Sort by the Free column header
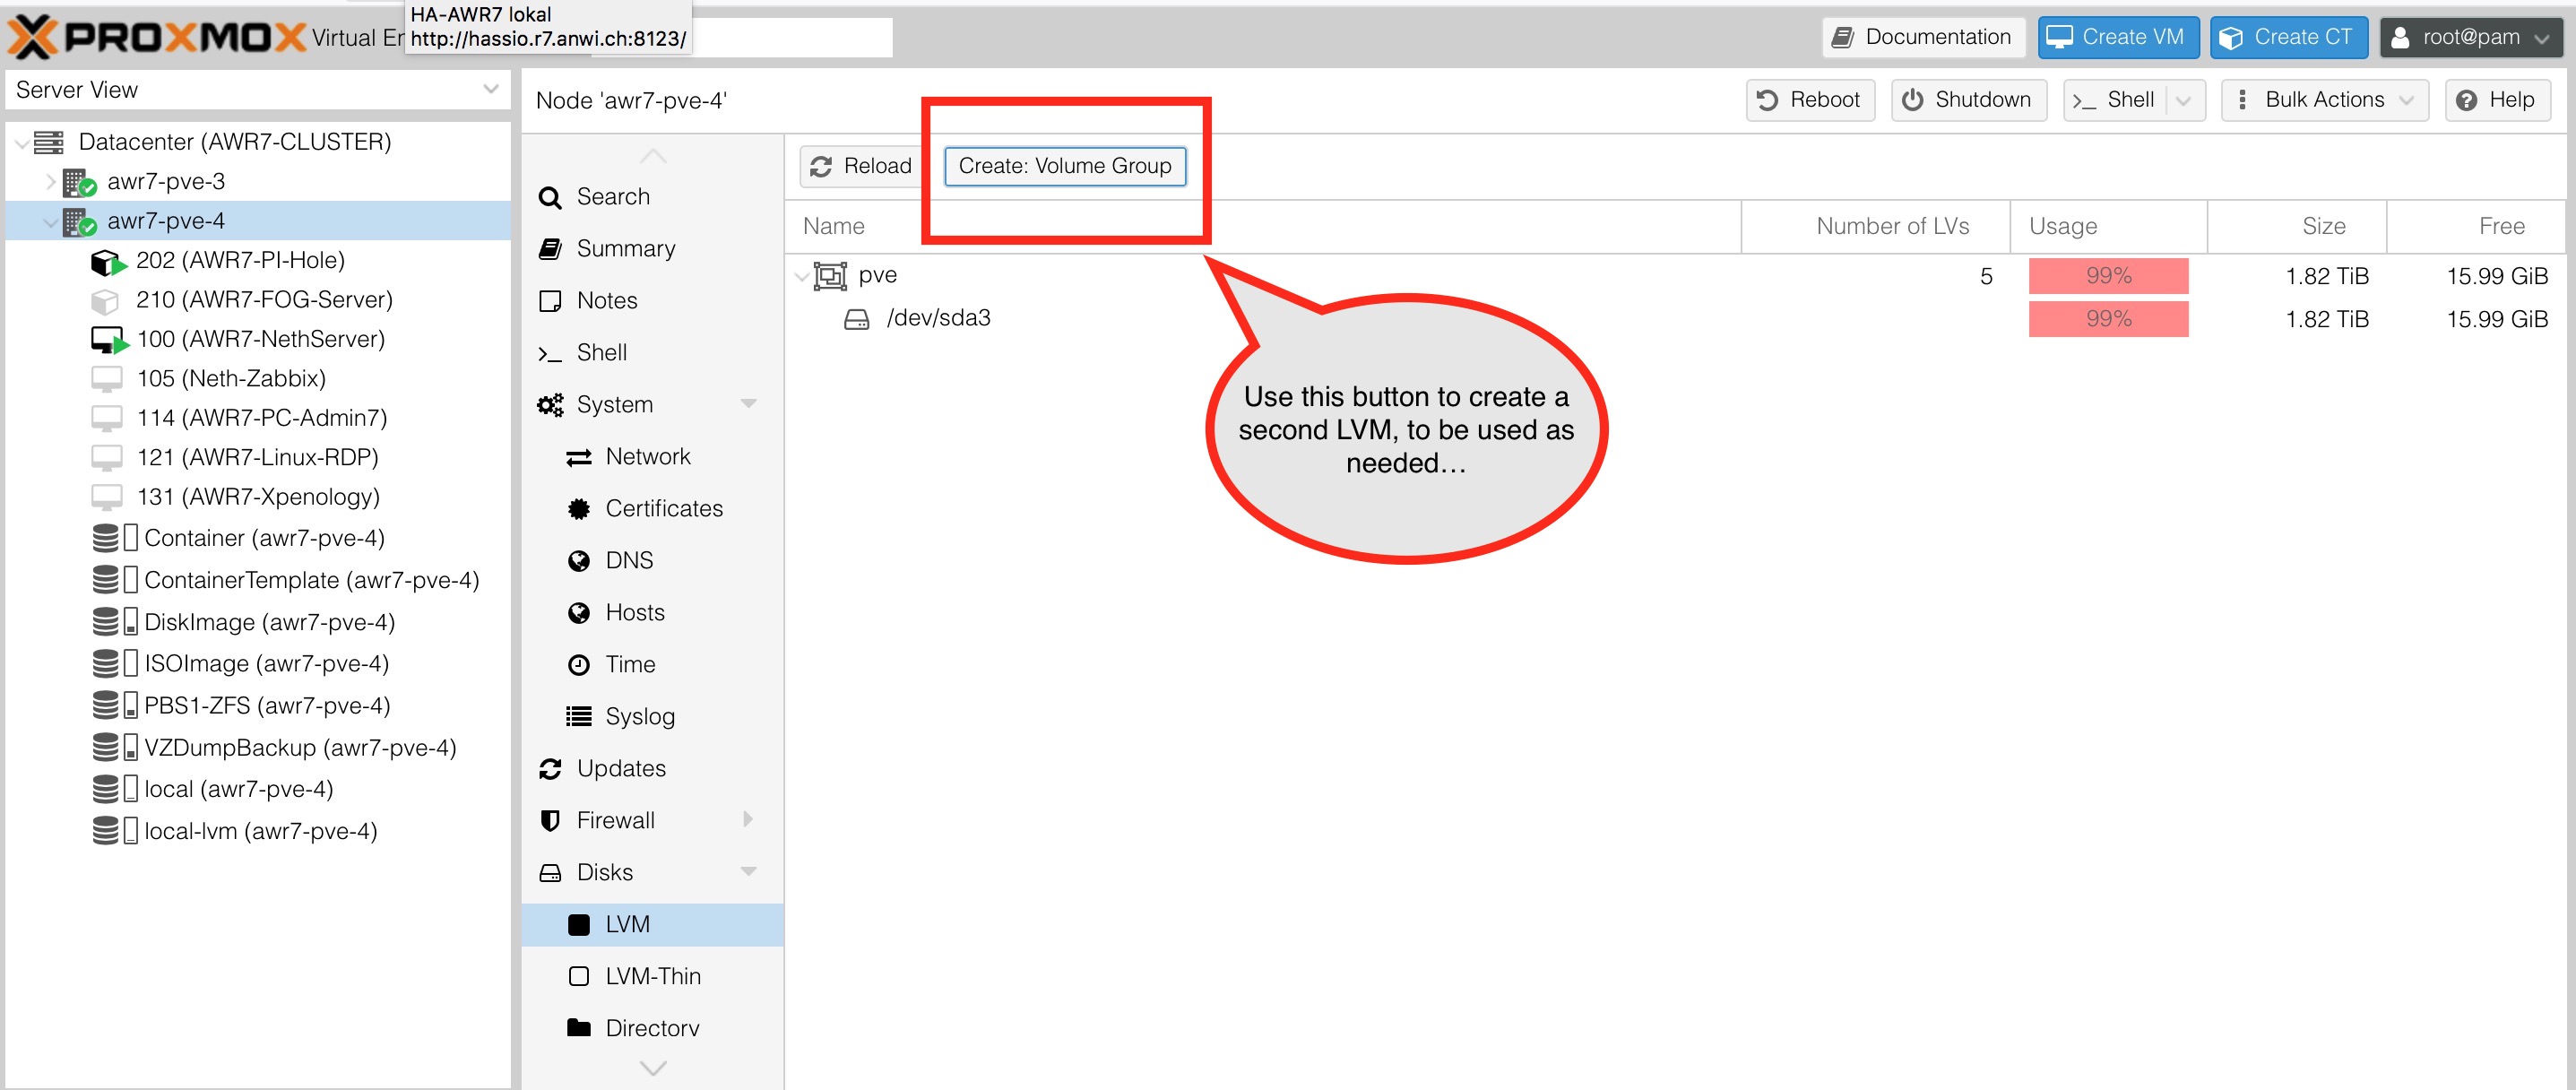Image resolution: width=2576 pixels, height=1090 pixels. (x=2476, y=227)
